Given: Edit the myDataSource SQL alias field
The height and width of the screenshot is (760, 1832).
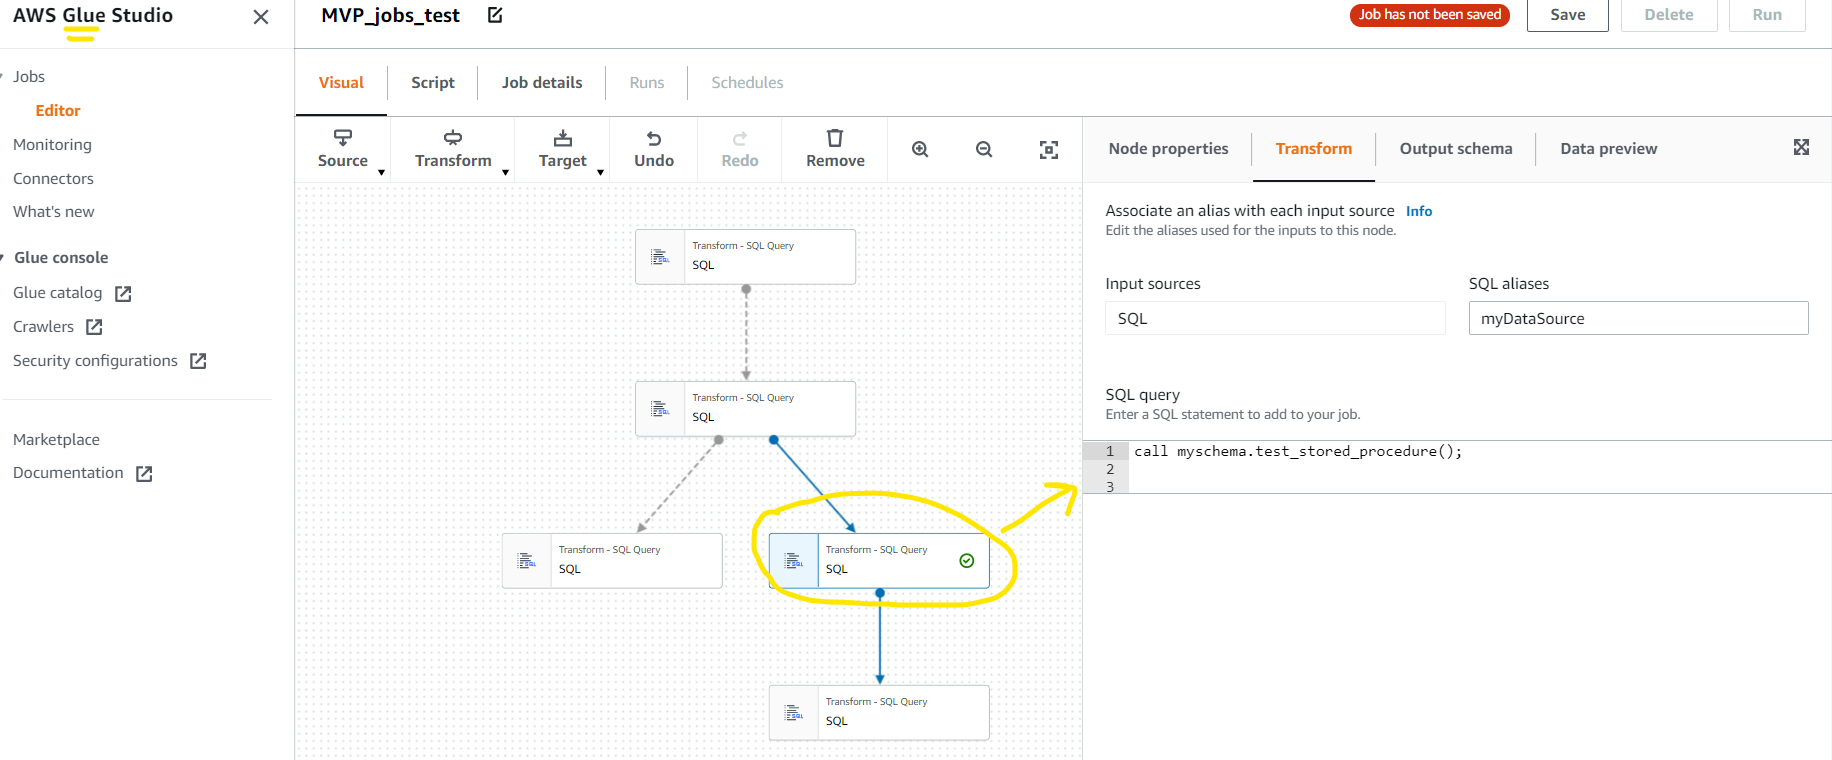Looking at the screenshot, I should pos(1638,318).
